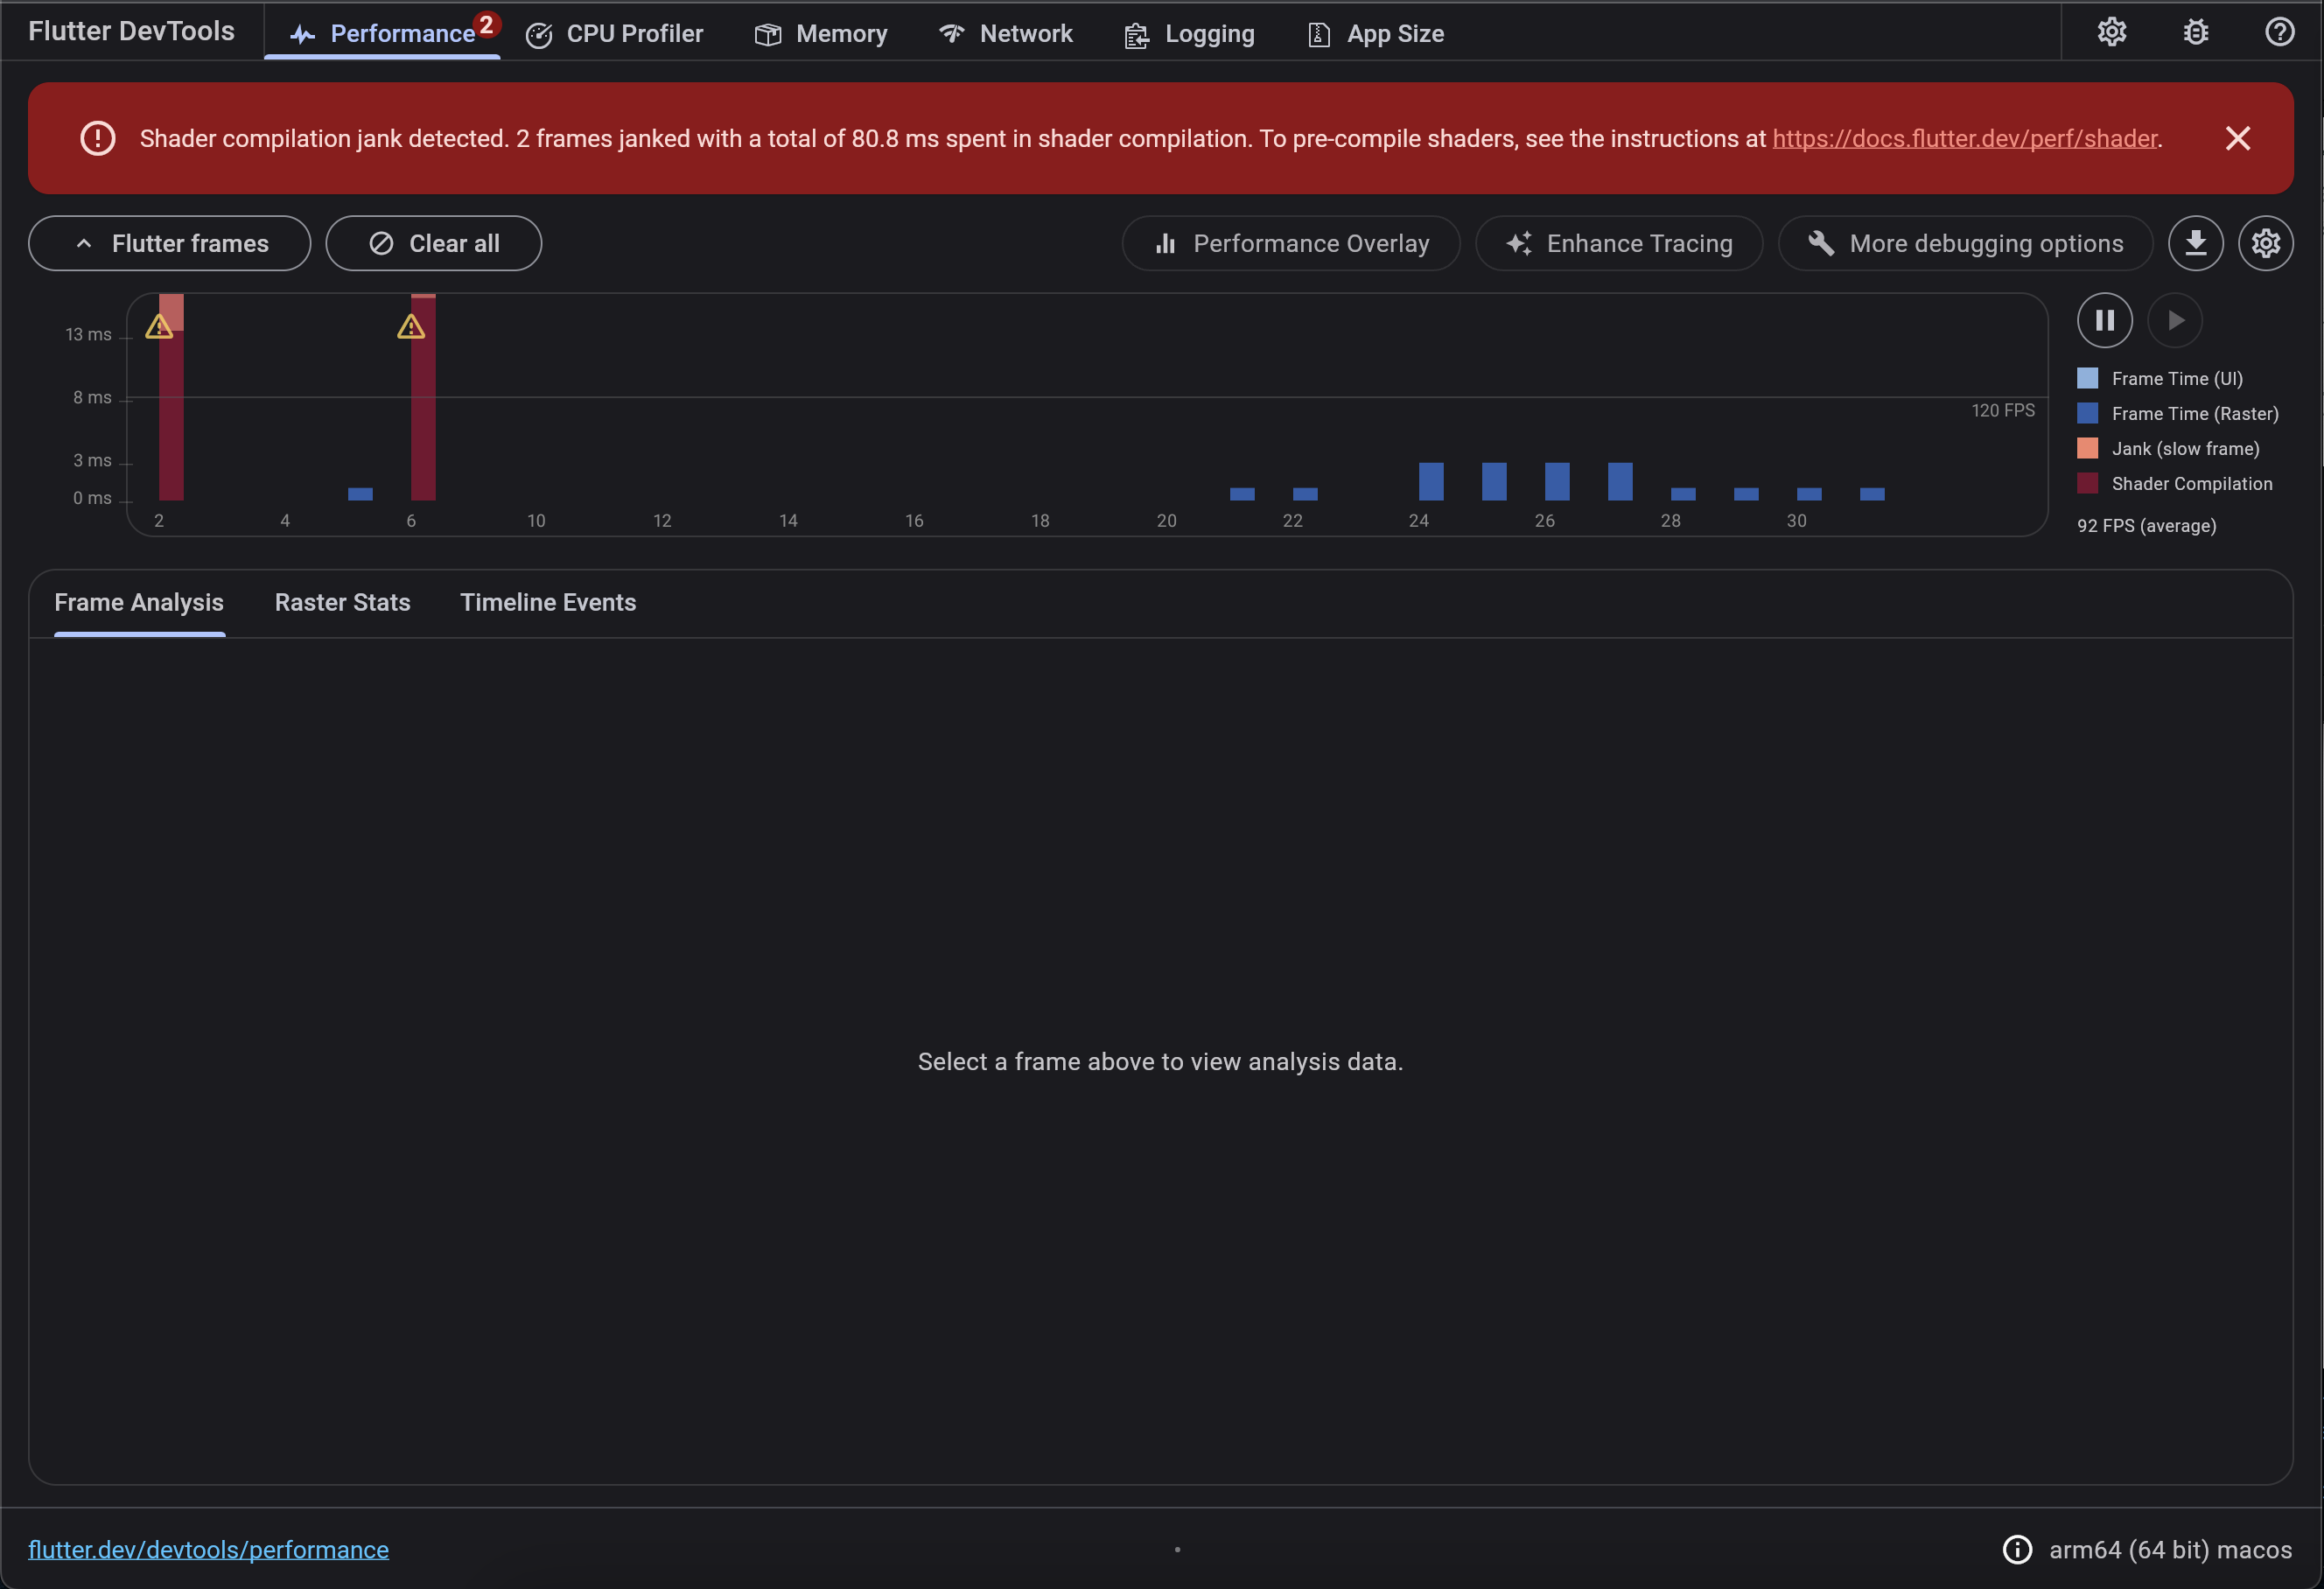Click warning icon on frame 2 bar
This screenshot has height=1589, width=2324.
tap(159, 327)
